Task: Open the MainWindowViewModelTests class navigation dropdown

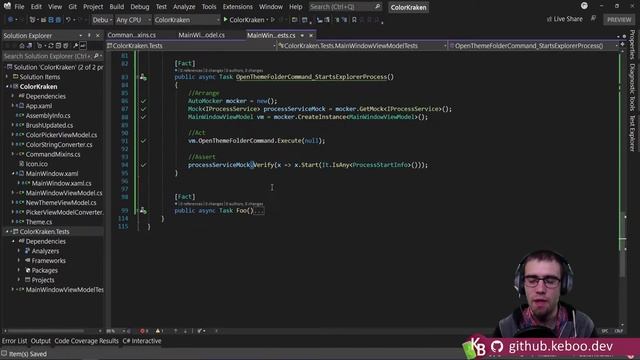Action: click(362, 46)
